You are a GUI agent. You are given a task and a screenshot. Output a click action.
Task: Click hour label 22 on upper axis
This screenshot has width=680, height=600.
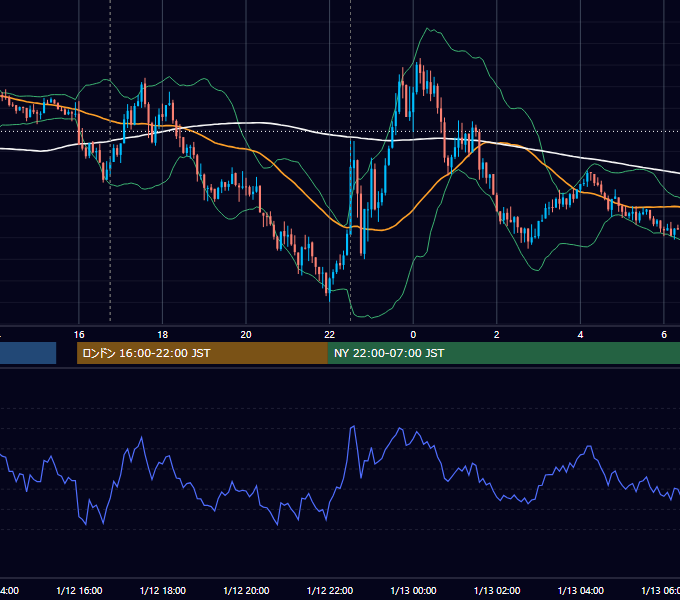330,335
